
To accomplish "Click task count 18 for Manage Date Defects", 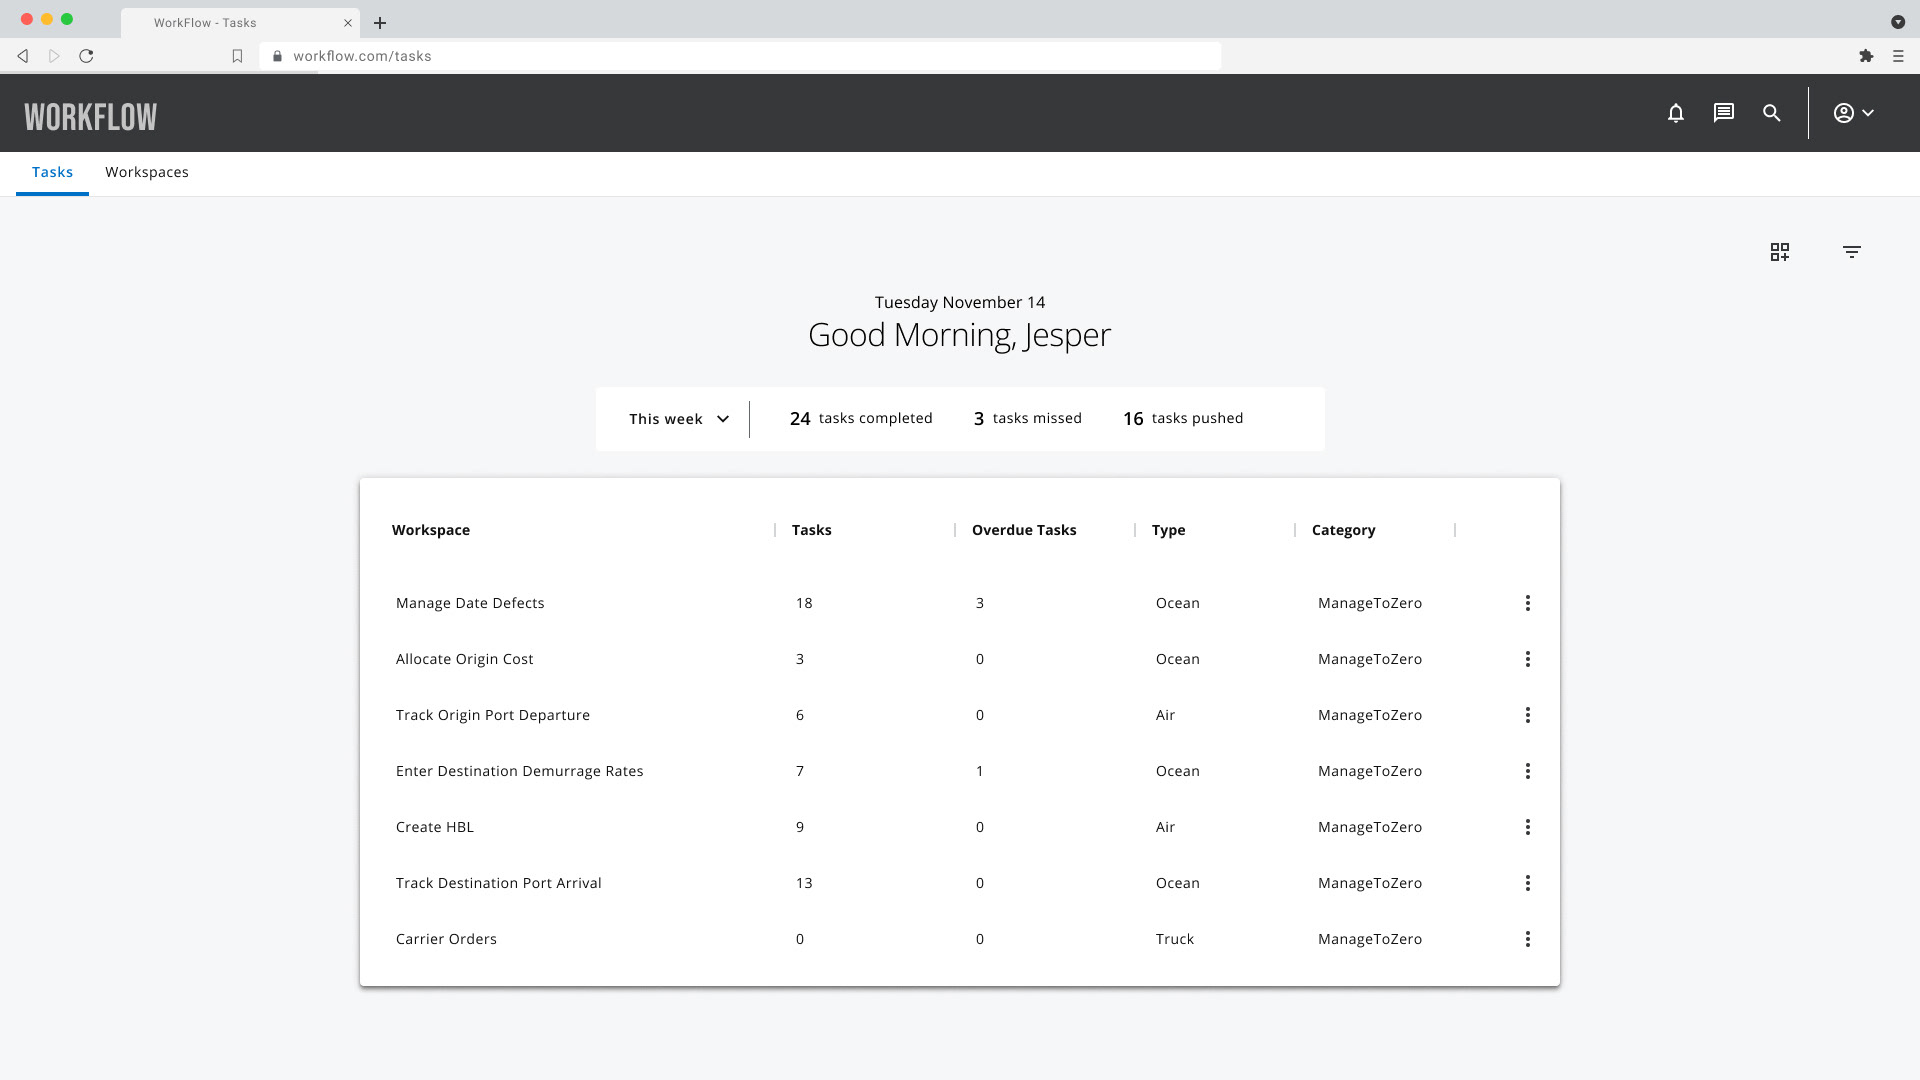I will coord(804,603).
